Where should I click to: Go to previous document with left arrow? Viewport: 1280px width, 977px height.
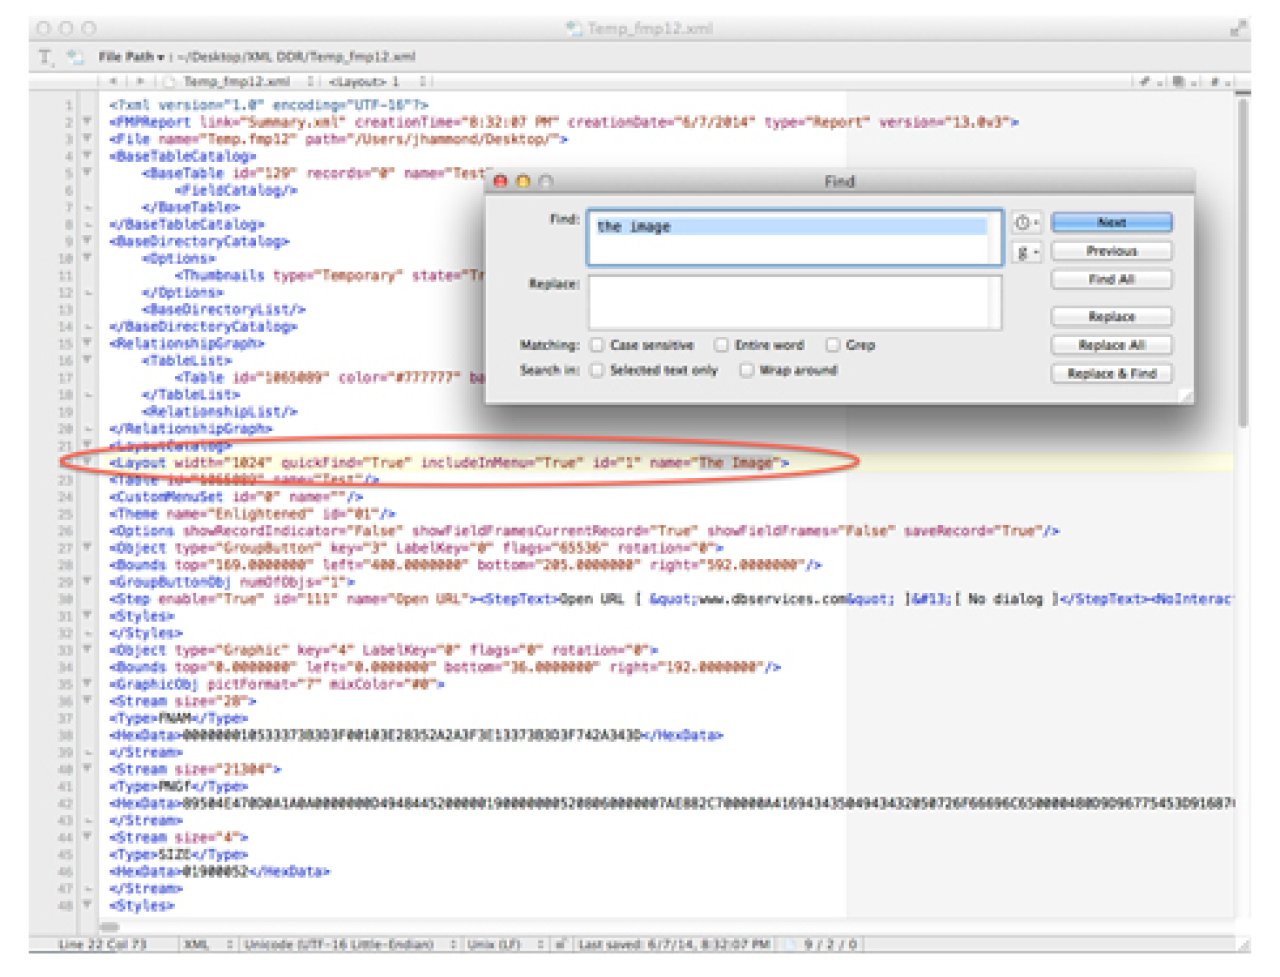click(113, 81)
